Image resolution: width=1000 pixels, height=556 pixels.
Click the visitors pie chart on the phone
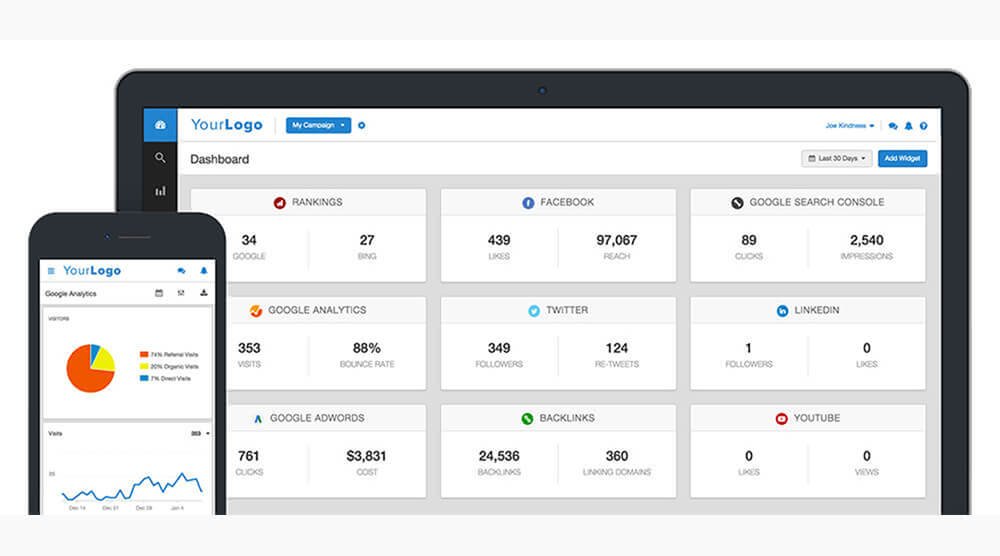91,368
